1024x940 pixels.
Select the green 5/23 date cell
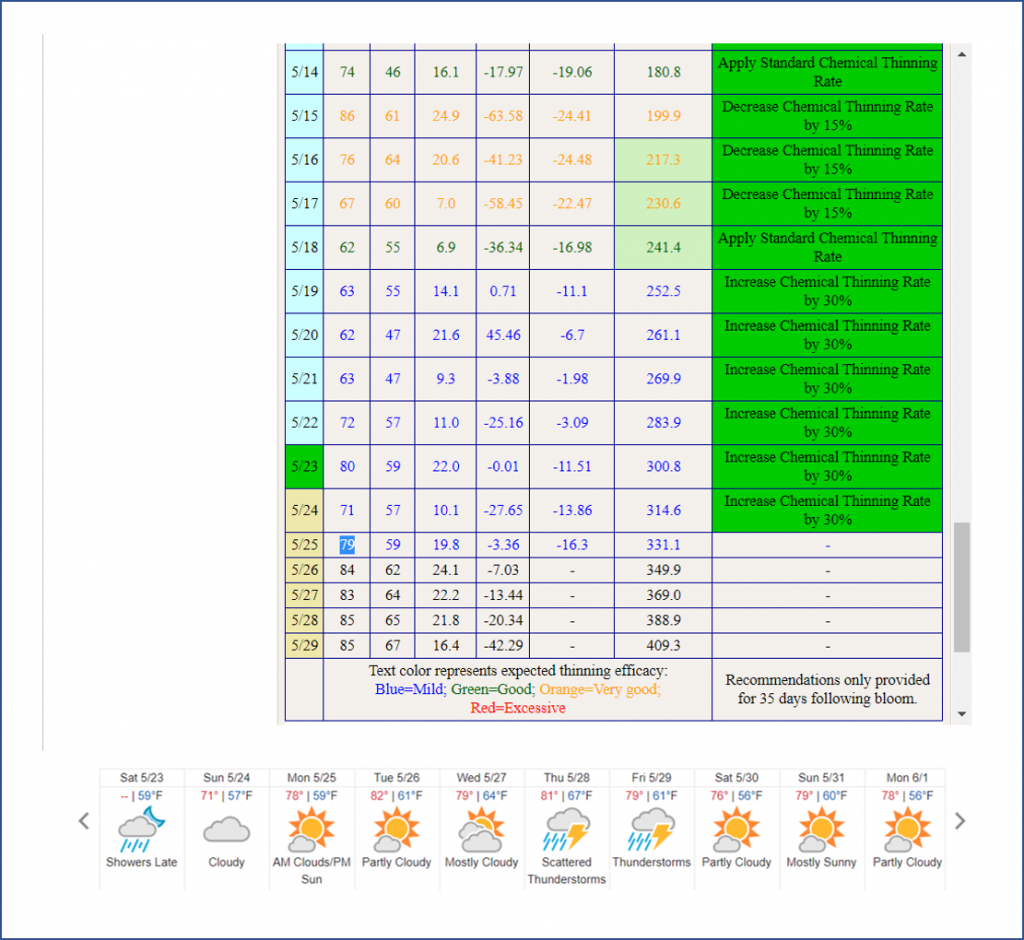pyautogui.click(x=304, y=466)
